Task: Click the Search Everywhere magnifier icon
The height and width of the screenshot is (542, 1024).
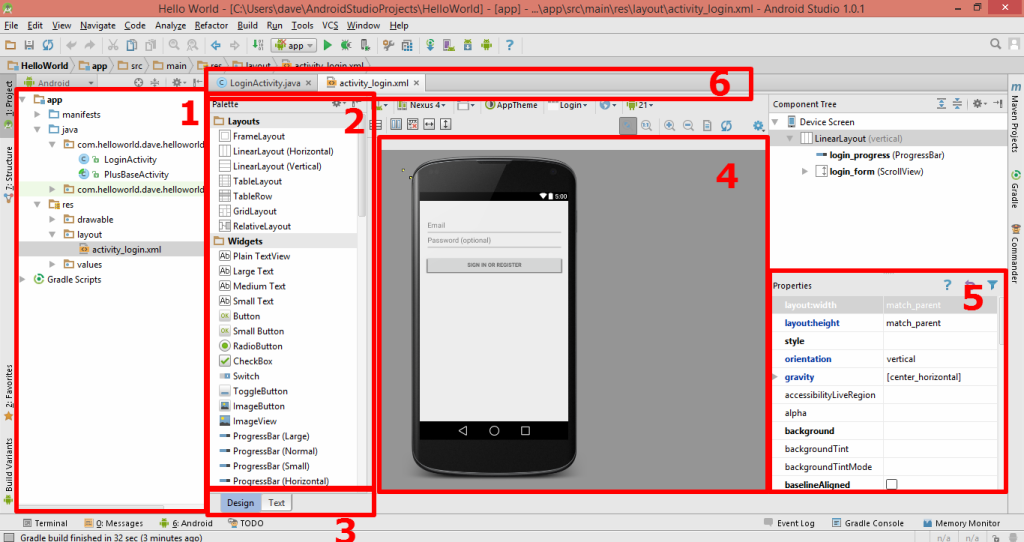Action: 995,44
